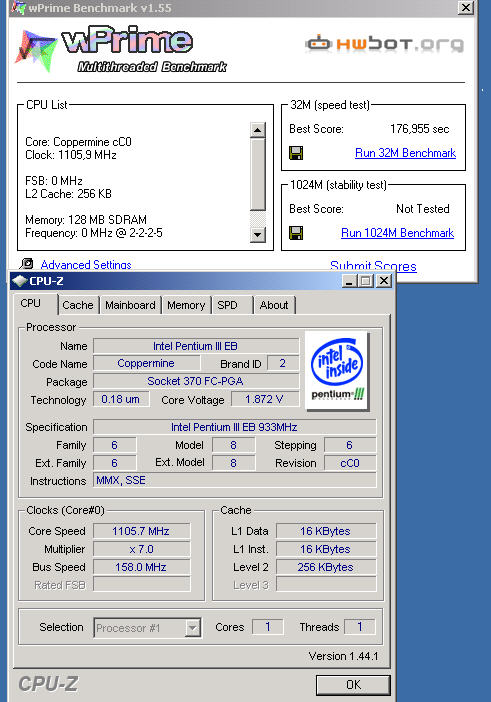
Task: Click the Stepping value 6
Action: coord(350,445)
